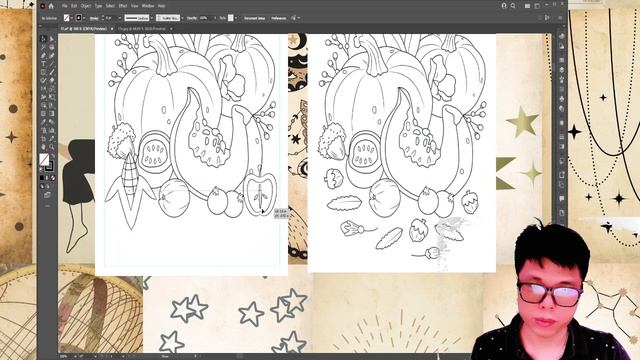Click the Stroke label link
The width and height of the screenshot is (640, 360).
coord(94,18)
